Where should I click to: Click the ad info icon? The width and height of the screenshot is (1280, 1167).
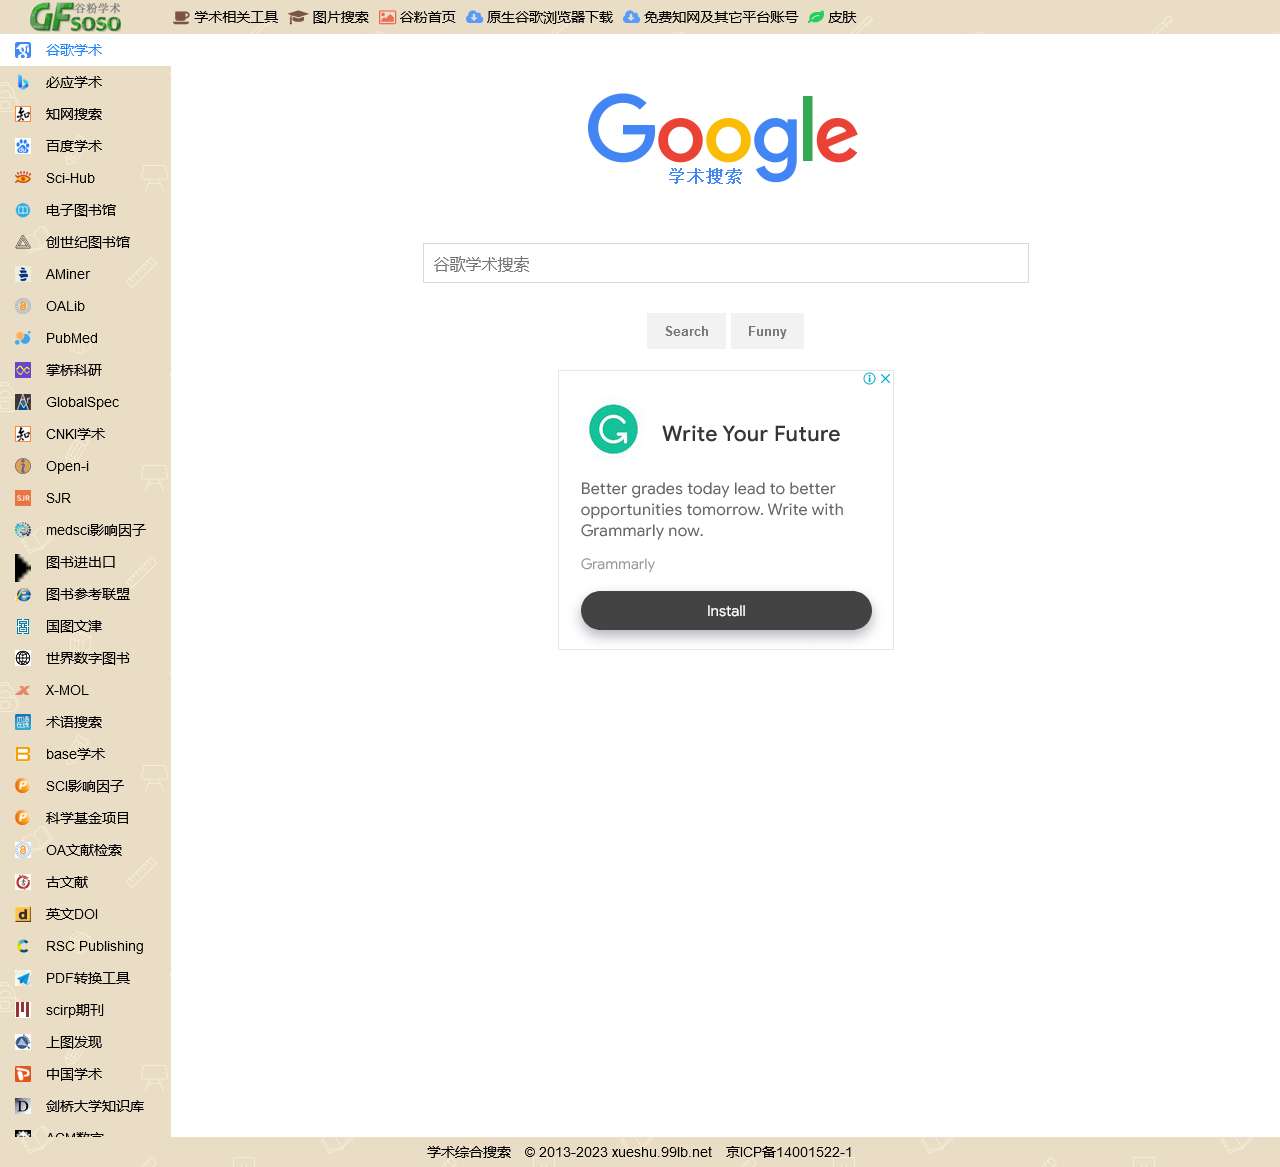click(x=870, y=379)
